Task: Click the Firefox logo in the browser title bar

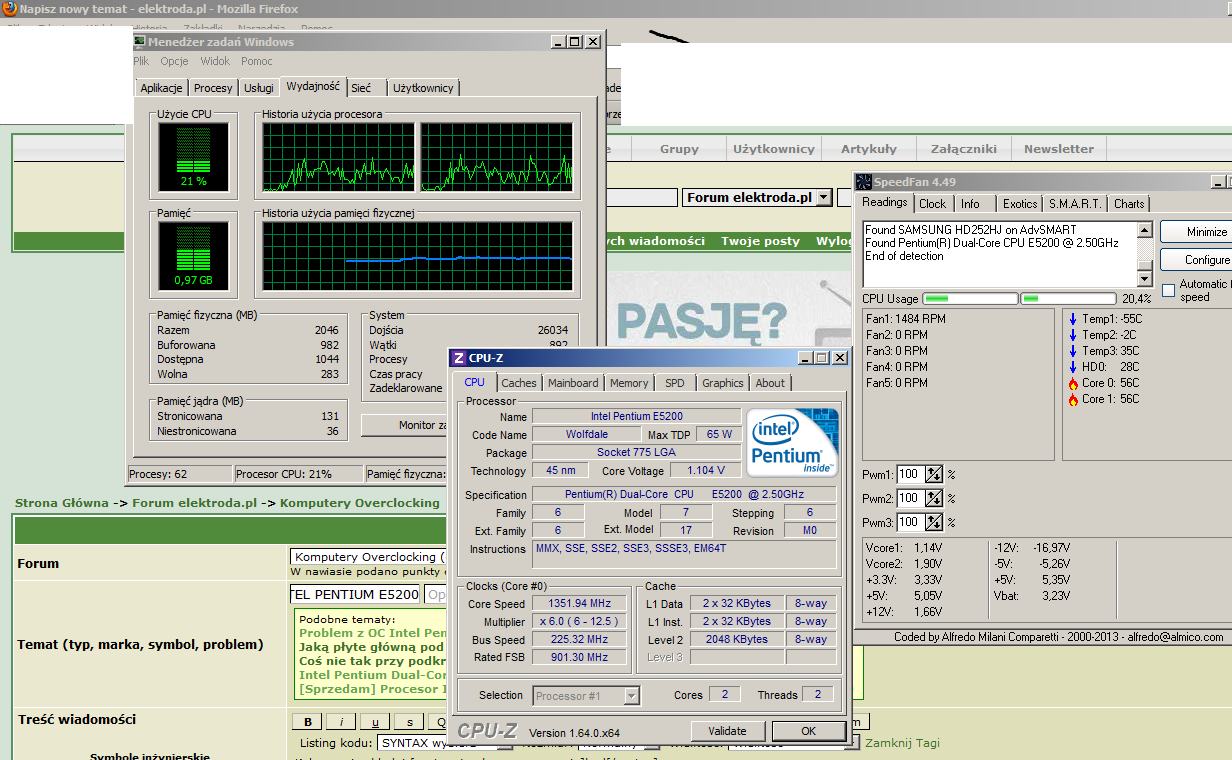Action: 10,8
